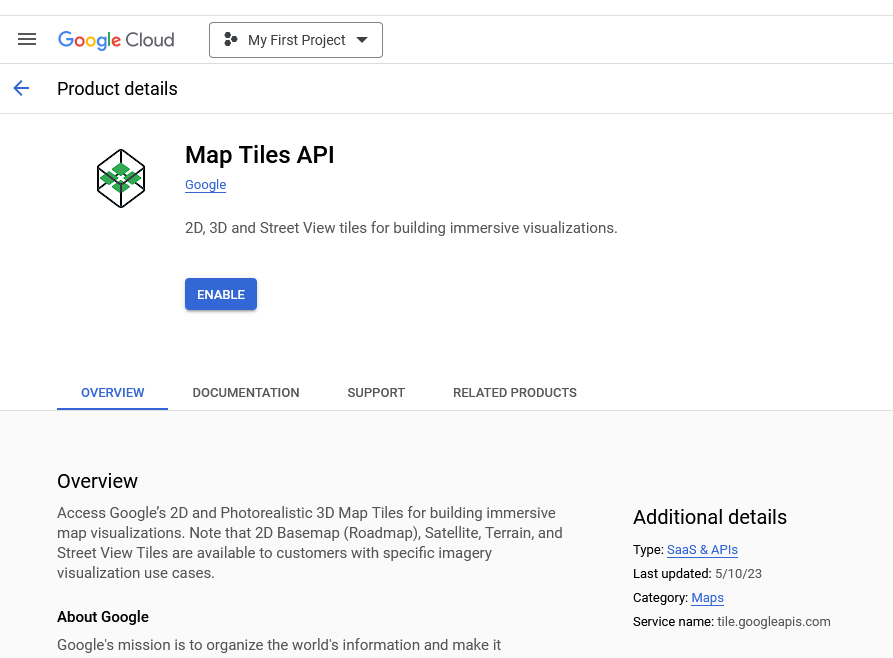Open the My First Project selector

(x=296, y=40)
